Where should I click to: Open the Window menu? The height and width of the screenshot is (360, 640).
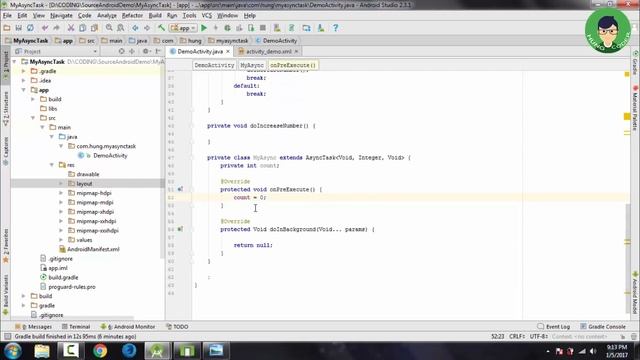(227, 16)
